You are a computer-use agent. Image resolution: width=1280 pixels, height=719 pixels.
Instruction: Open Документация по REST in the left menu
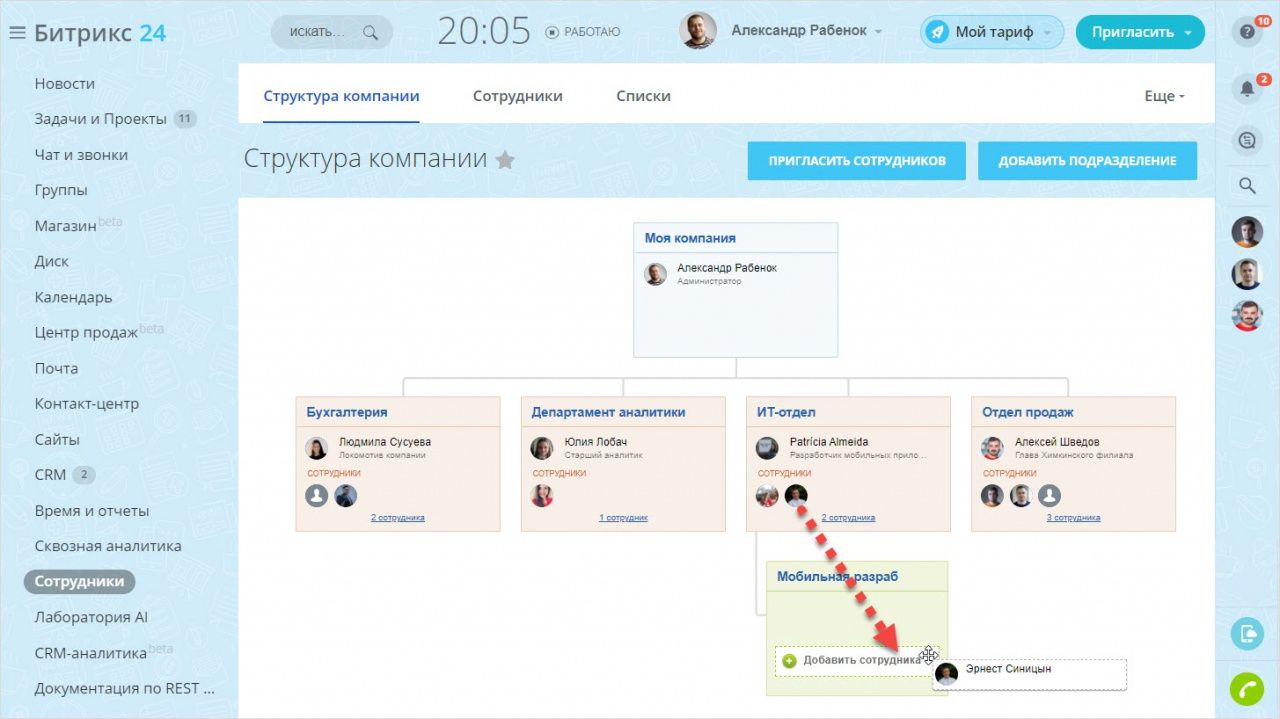124,688
